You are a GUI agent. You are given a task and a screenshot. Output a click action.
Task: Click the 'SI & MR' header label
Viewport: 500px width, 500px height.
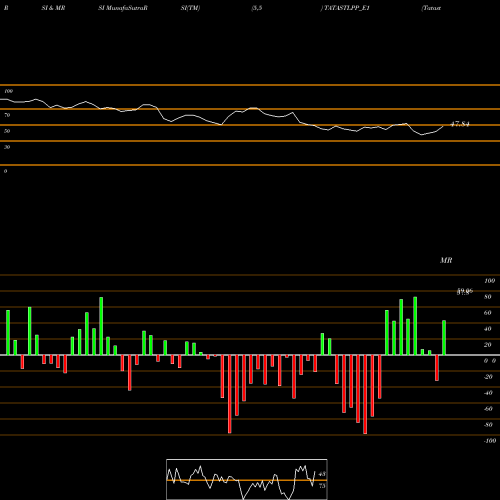point(53,8)
